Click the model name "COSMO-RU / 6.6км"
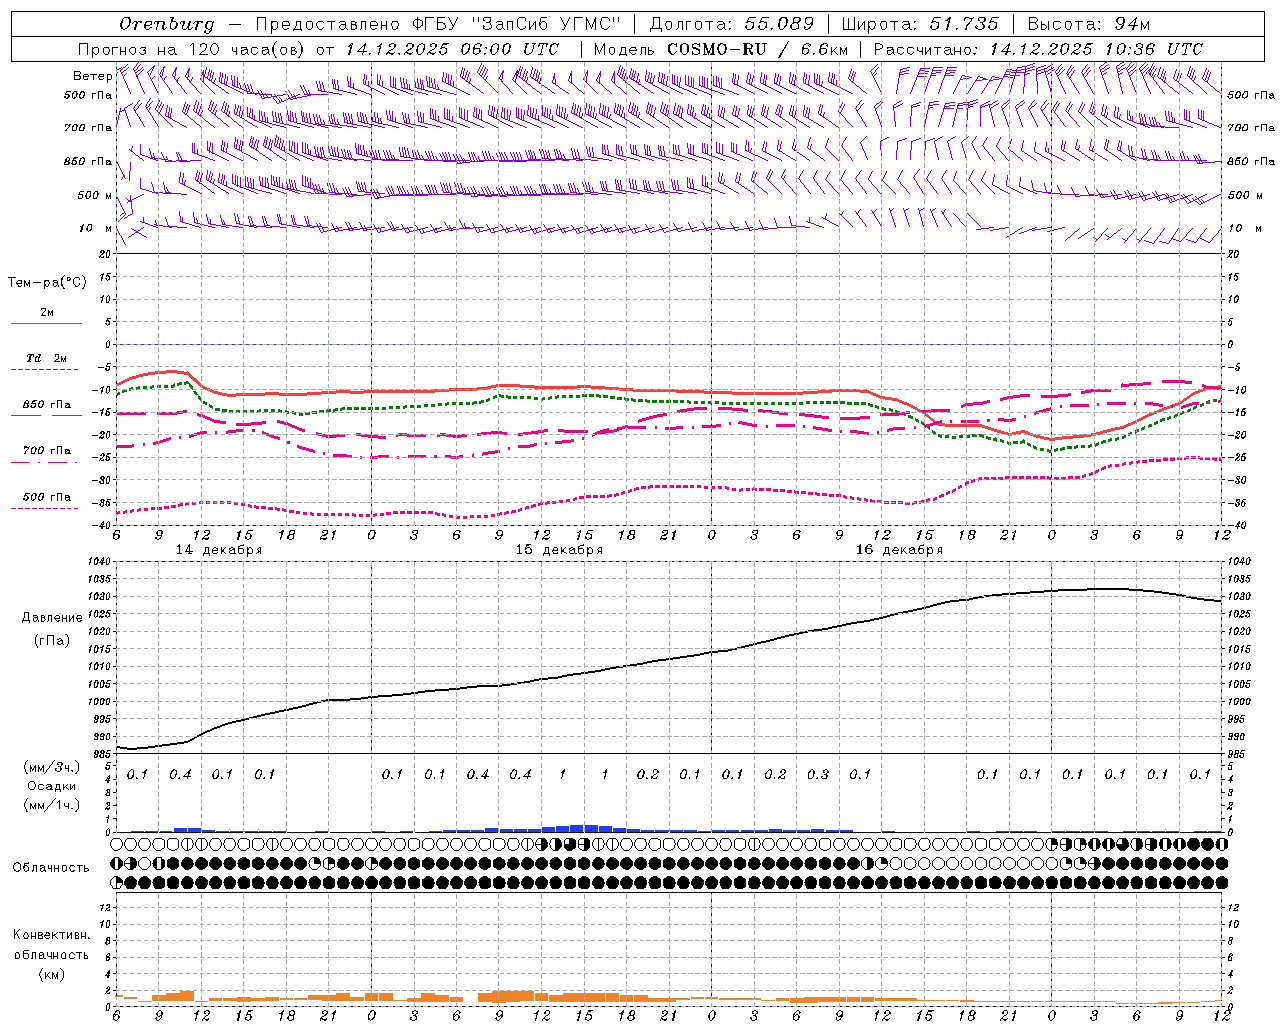 click(x=757, y=49)
